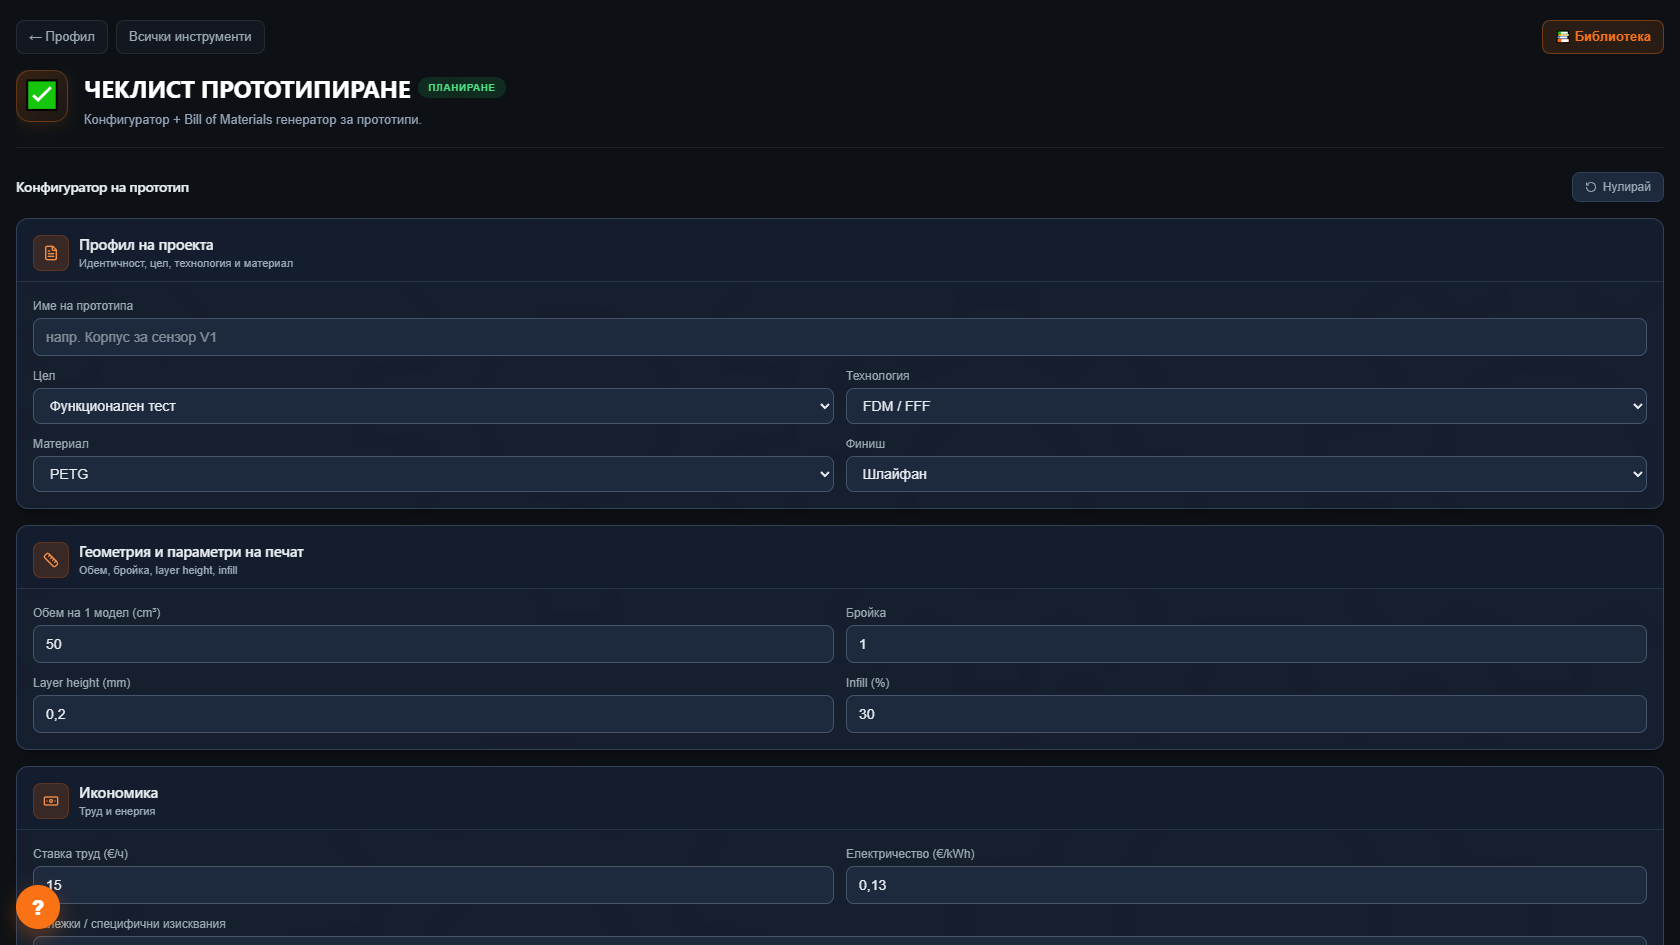Click the ПЛАНИРАНЕ status badge
Viewport: 1680px width, 945px height.
click(x=462, y=88)
